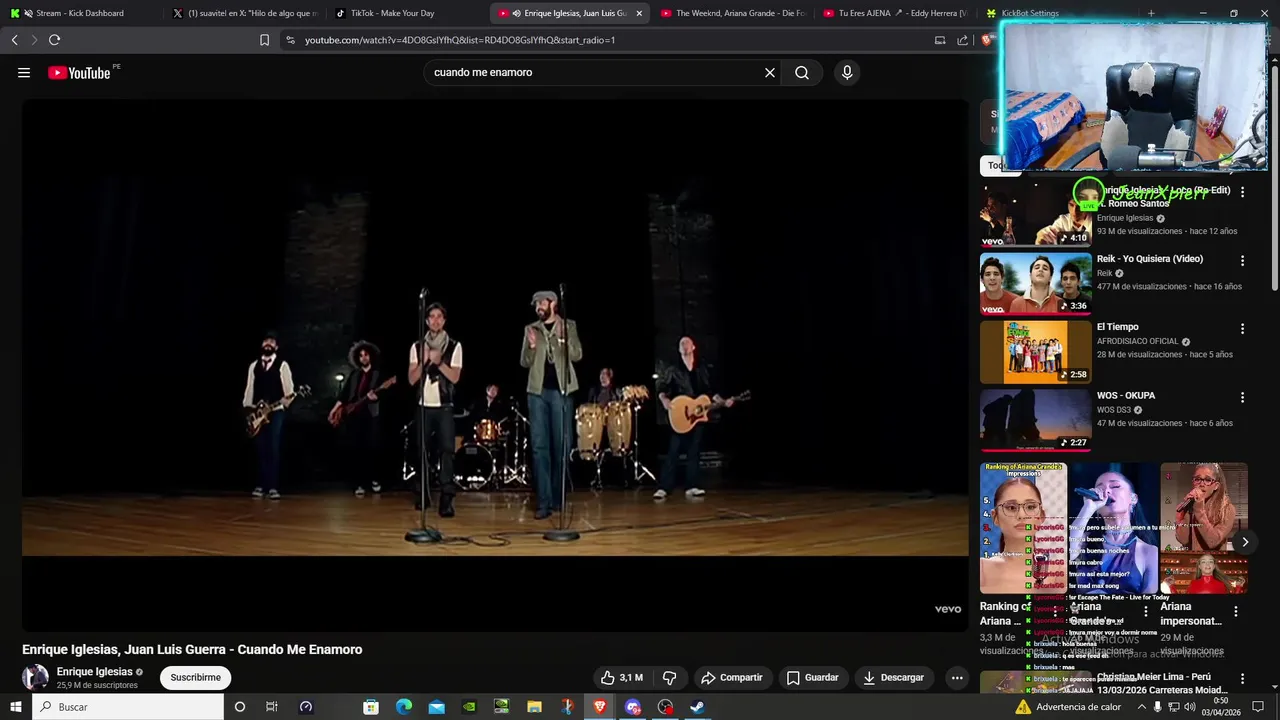Open AFRODISIACO OFICIAL channel name
1280x720 pixels.
coord(1138,341)
